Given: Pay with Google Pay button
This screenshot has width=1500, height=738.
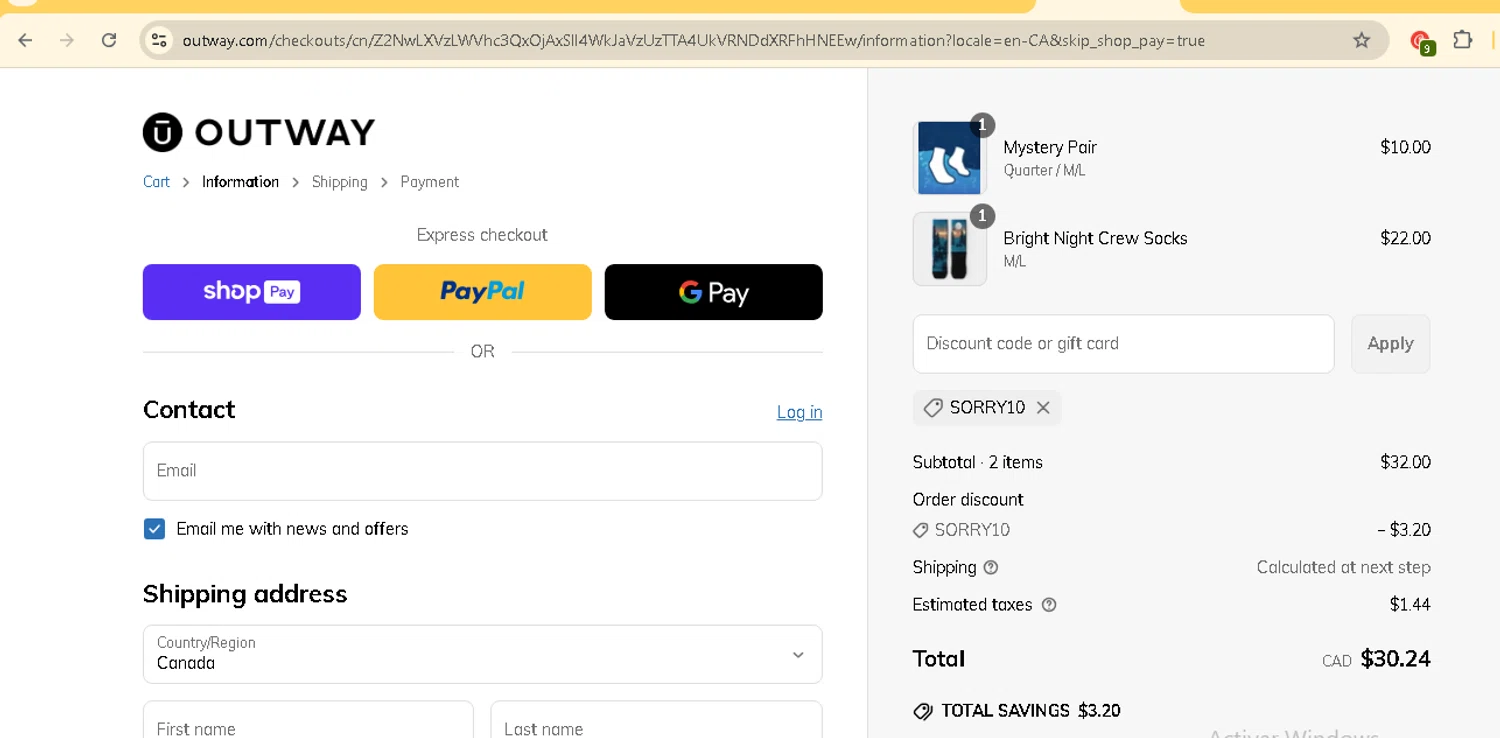Looking at the screenshot, I should (714, 292).
